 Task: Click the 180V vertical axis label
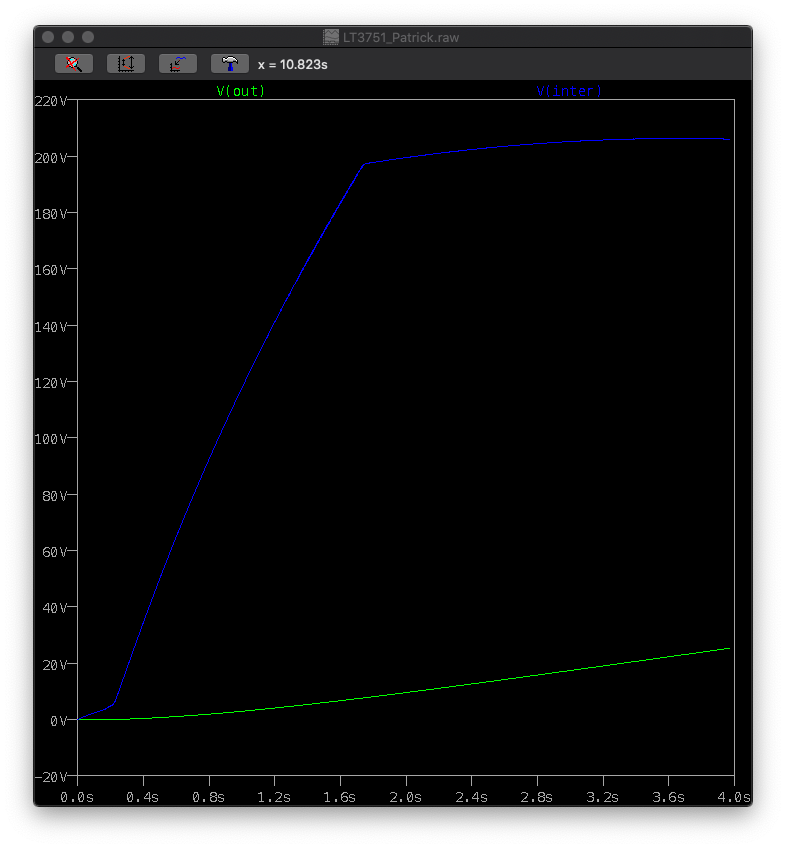(x=51, y=214)
